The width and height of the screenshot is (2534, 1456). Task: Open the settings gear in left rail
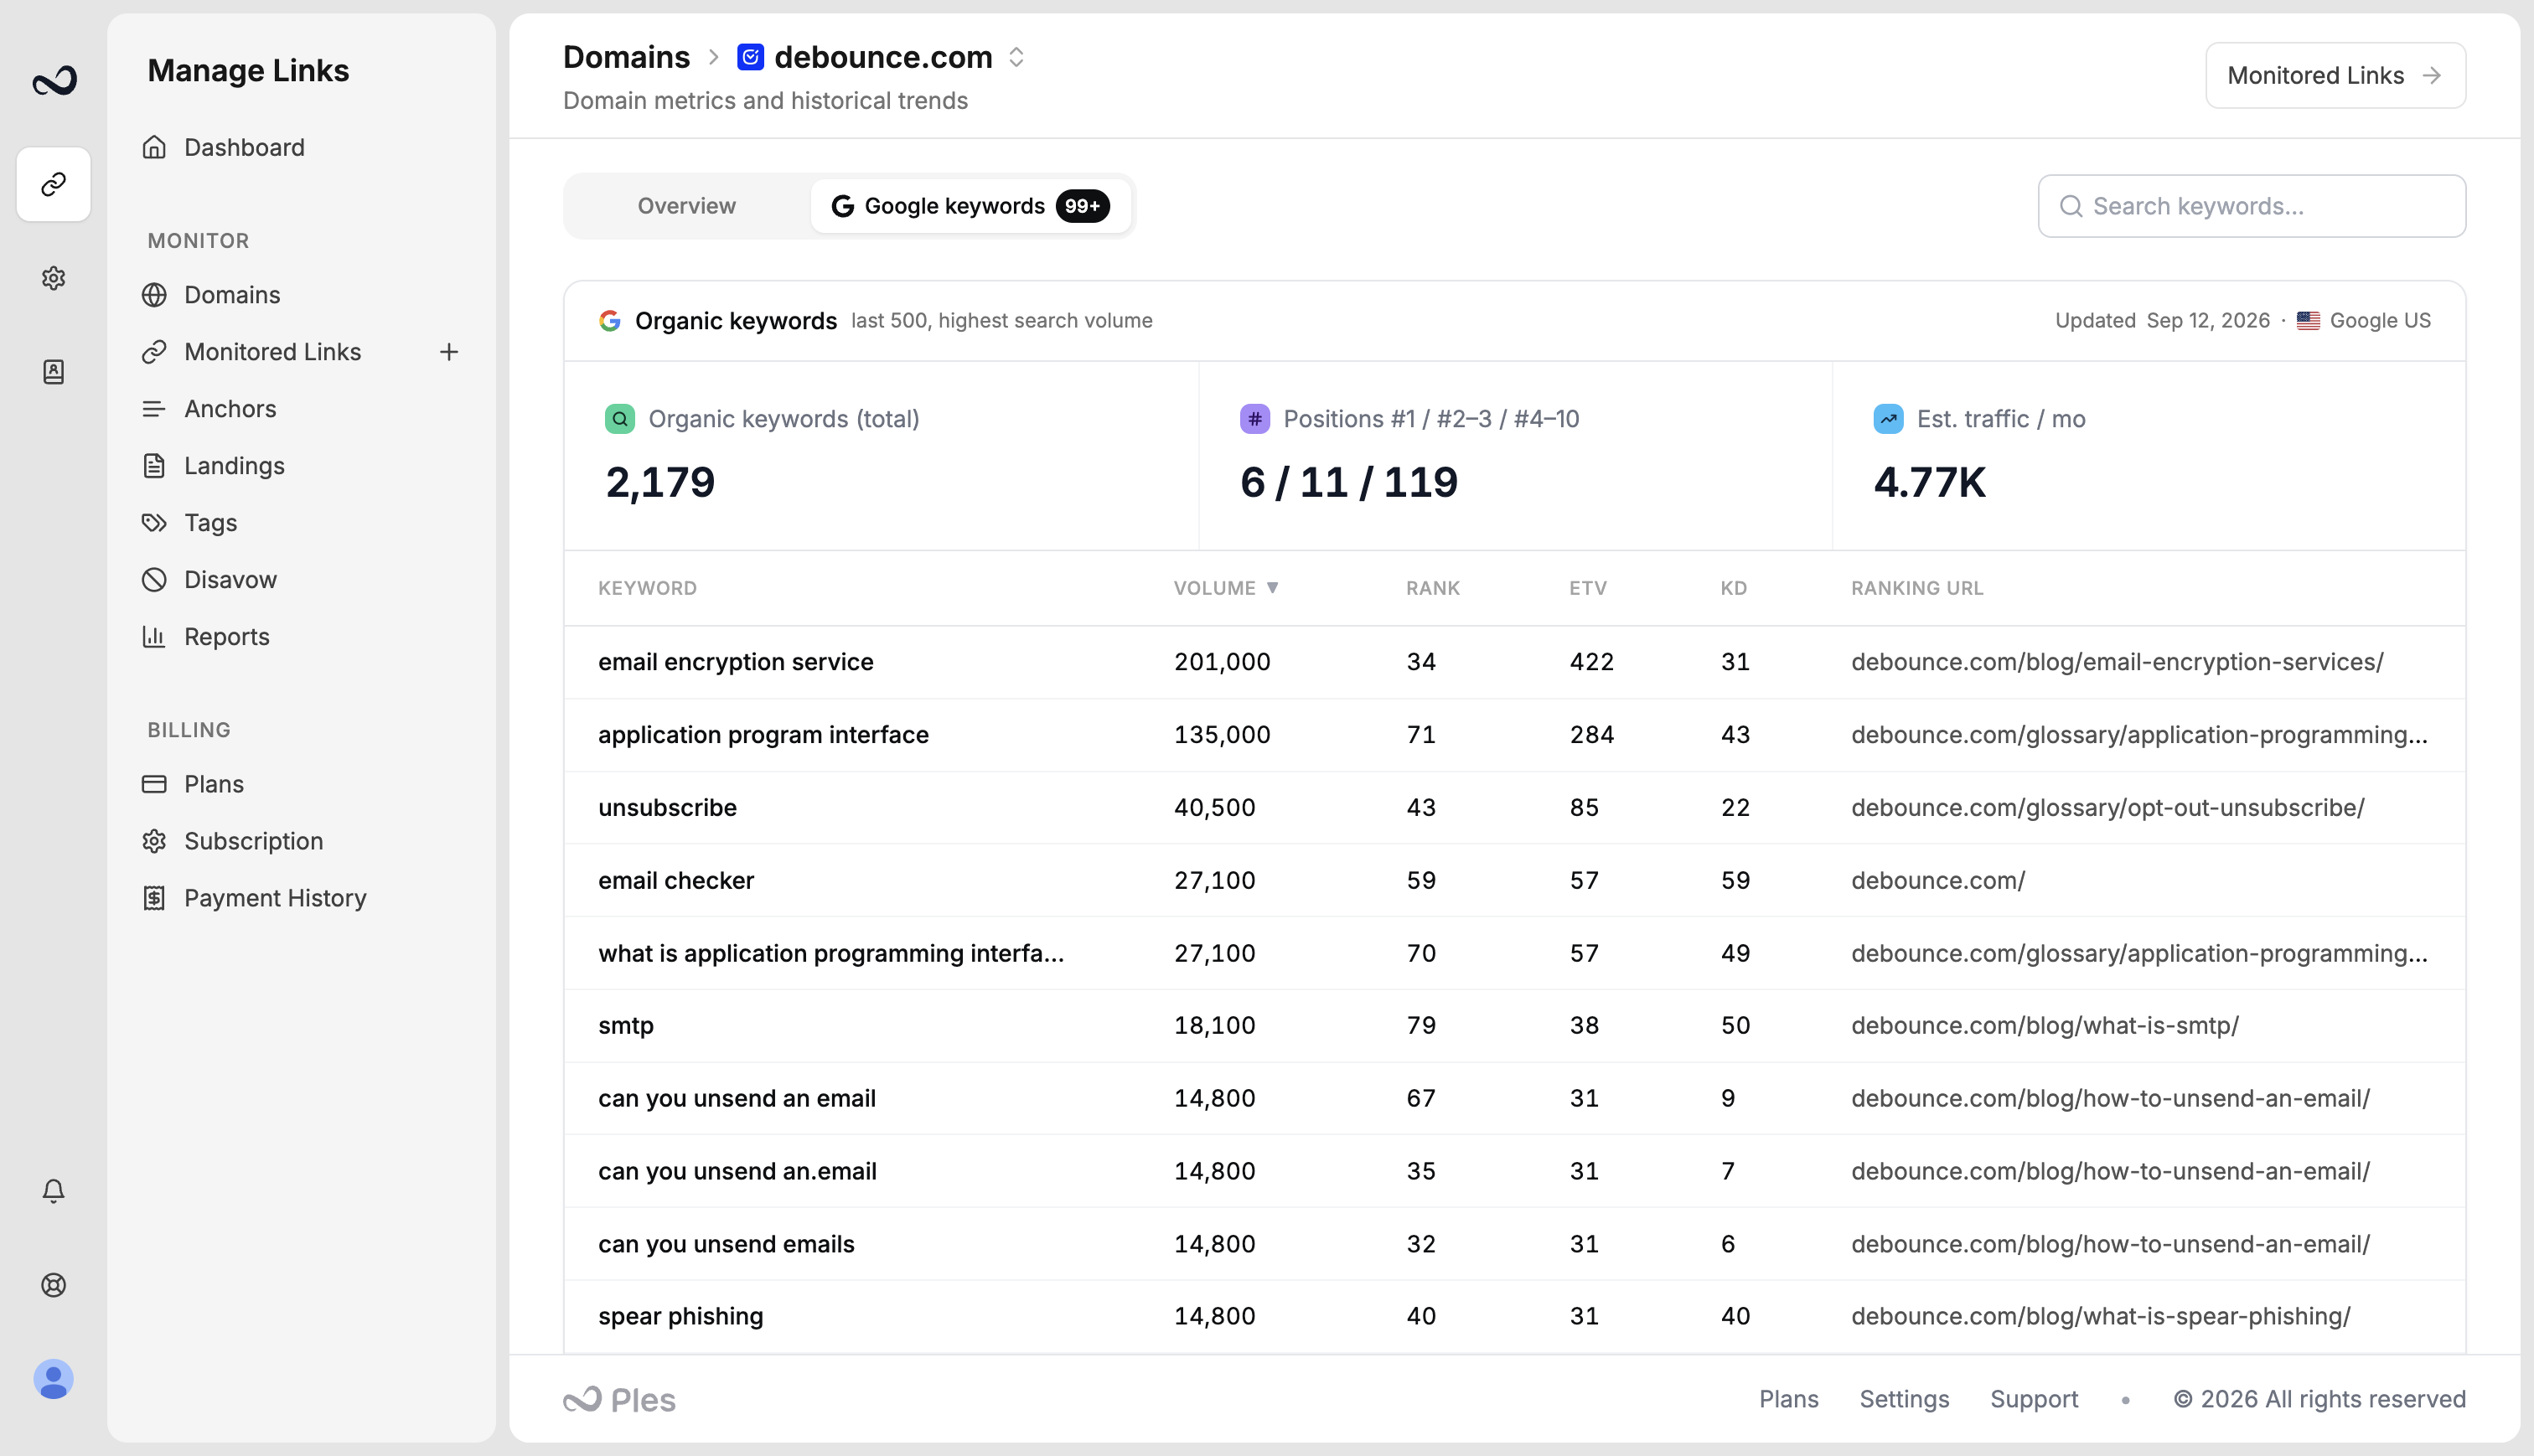pos(54,278)
